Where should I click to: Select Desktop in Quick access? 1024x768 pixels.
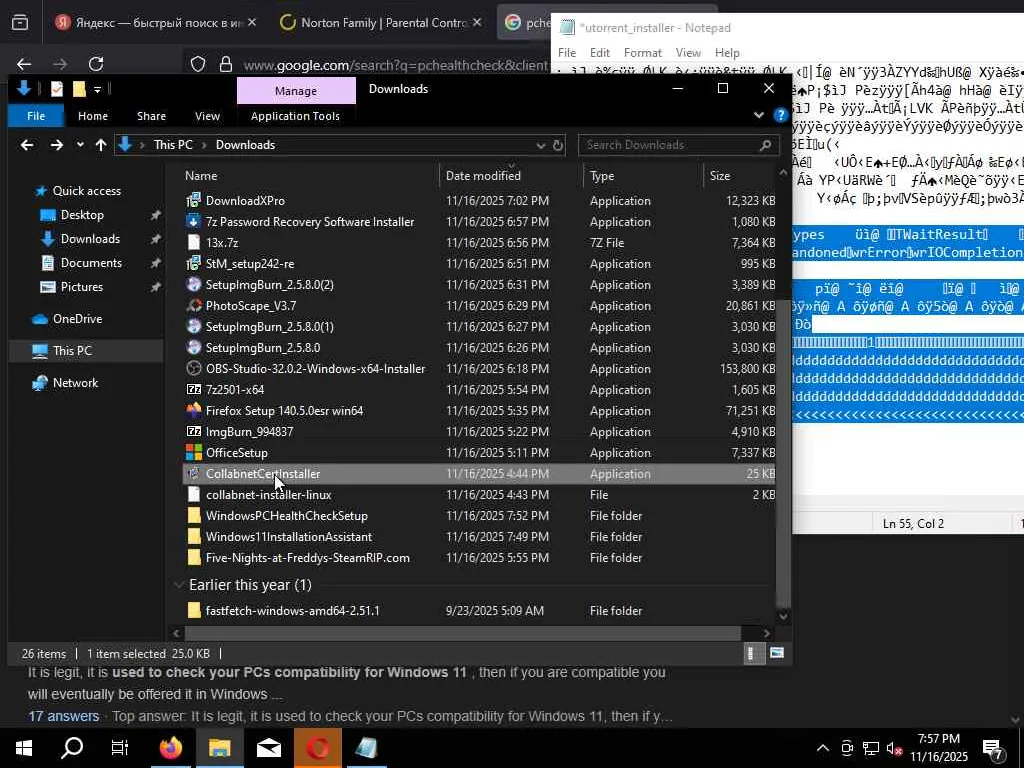point(82,215)
